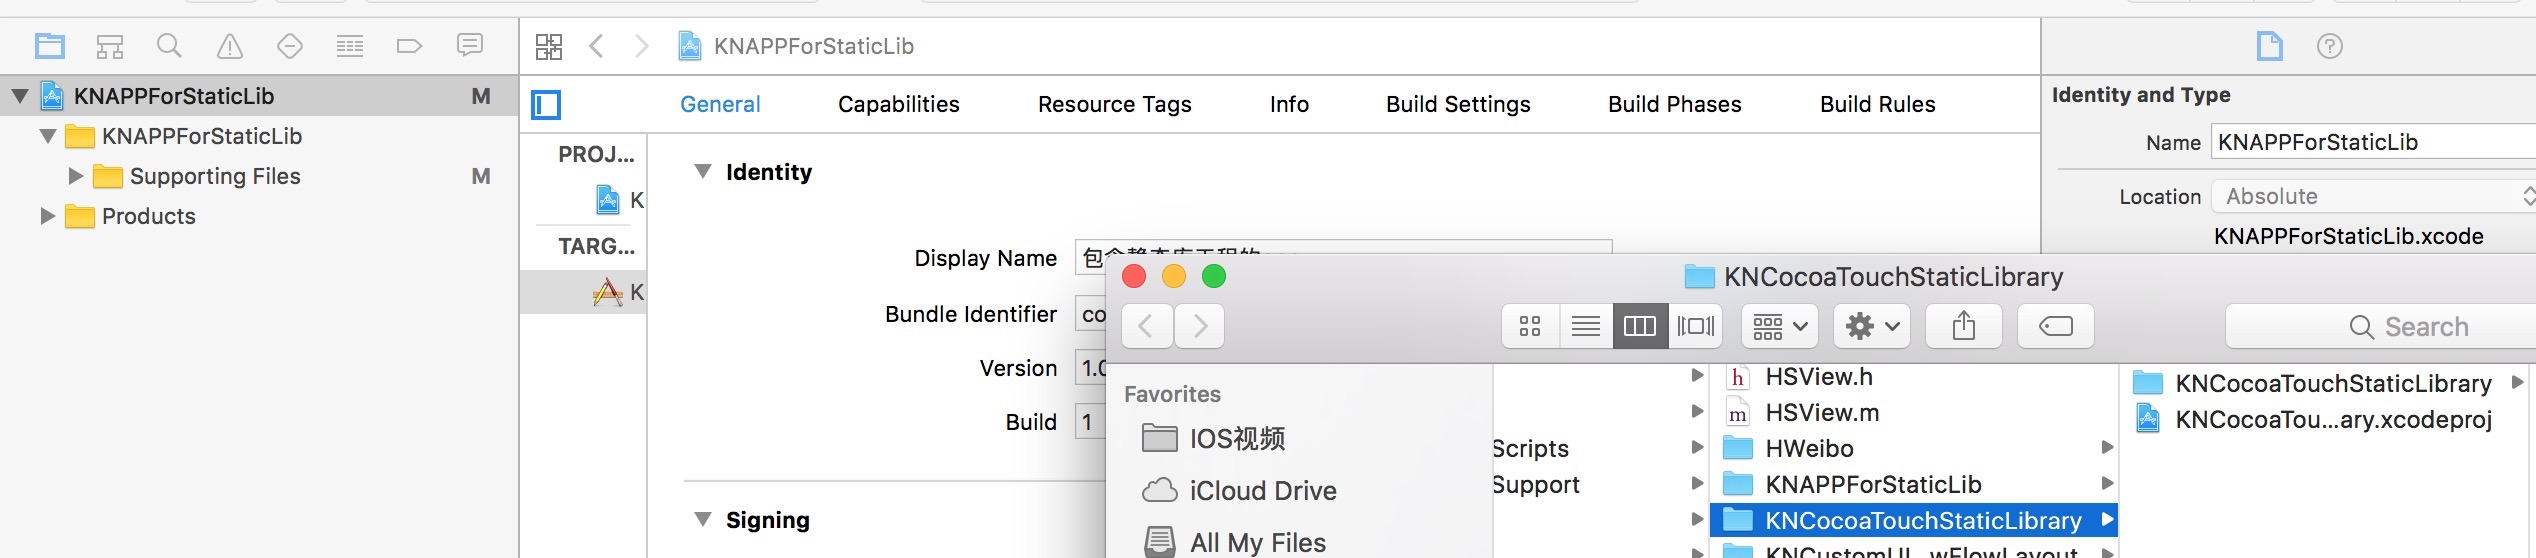The height and width of the screenshot is (558, 2536).
Task: Collapse the KNAPPForStaticLib group folder
Action: pyautogui.click(x=47, y=136)
